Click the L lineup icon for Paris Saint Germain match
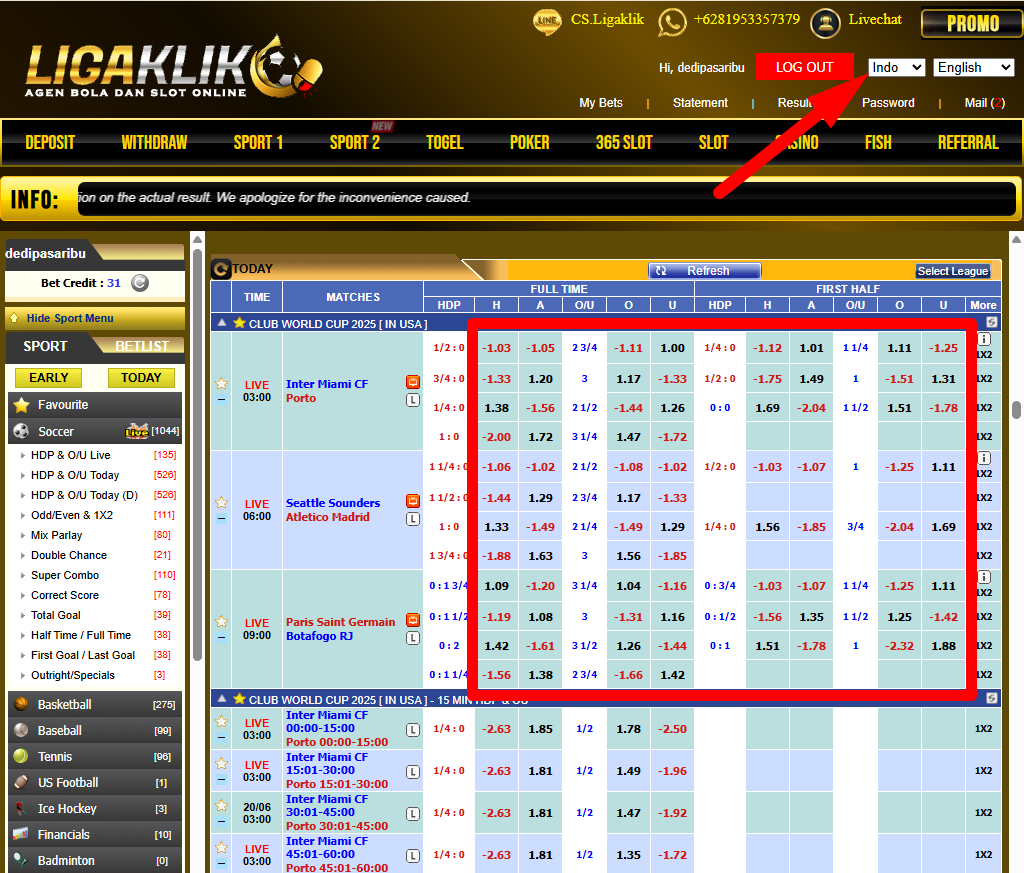The image size is (1024, 873). (413, 638)
